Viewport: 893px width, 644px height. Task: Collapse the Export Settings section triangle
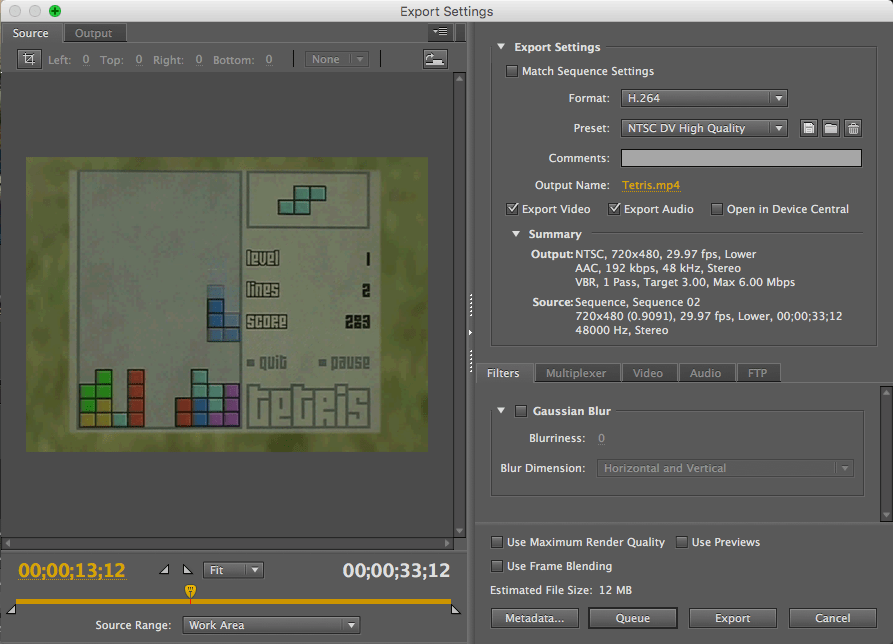[501, 47]
